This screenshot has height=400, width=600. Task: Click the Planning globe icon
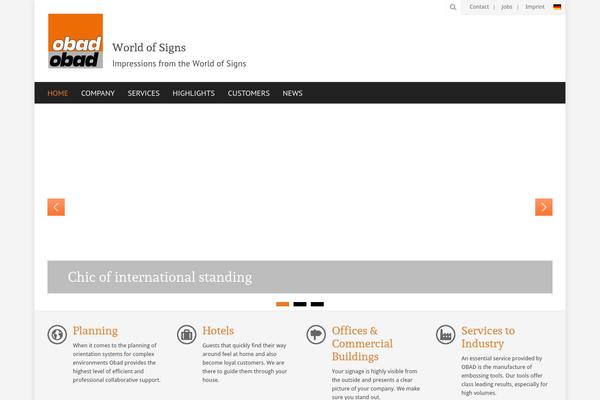tap(57, 334)
